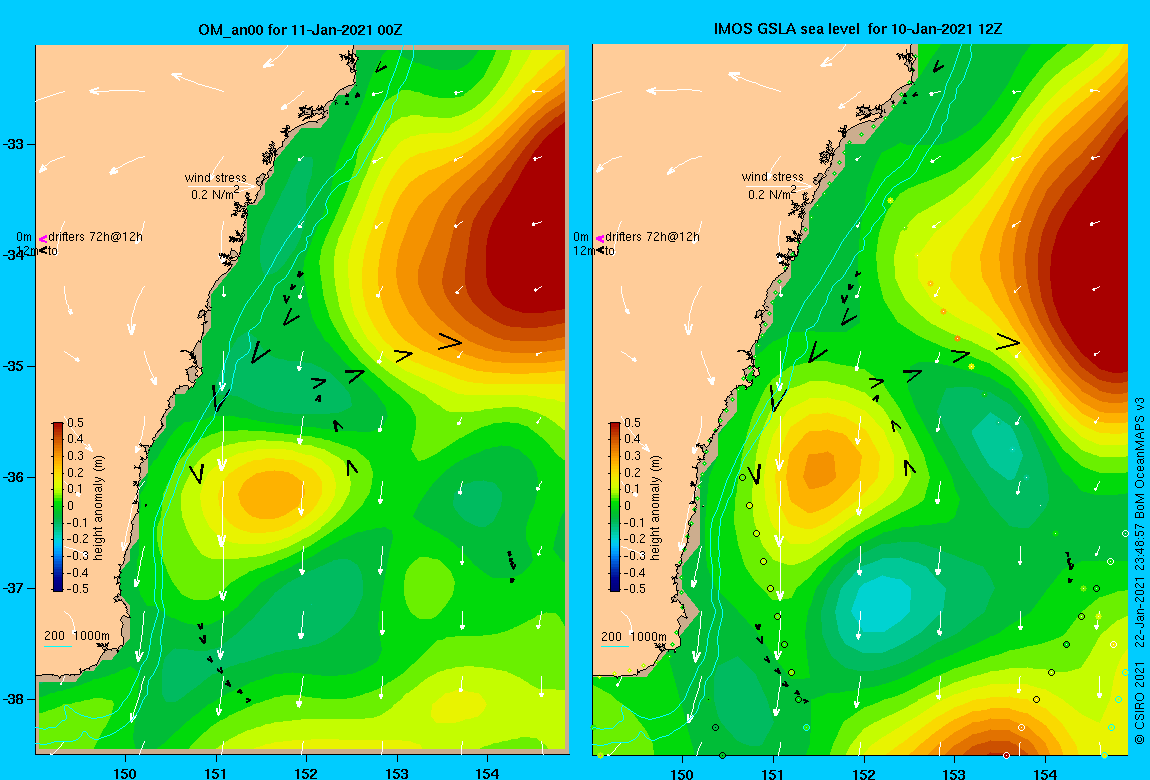Click '0.2 N/m²' value in IMOS GSLA map
This screenshot has height=780, width=1150.
tap(772, 193)
